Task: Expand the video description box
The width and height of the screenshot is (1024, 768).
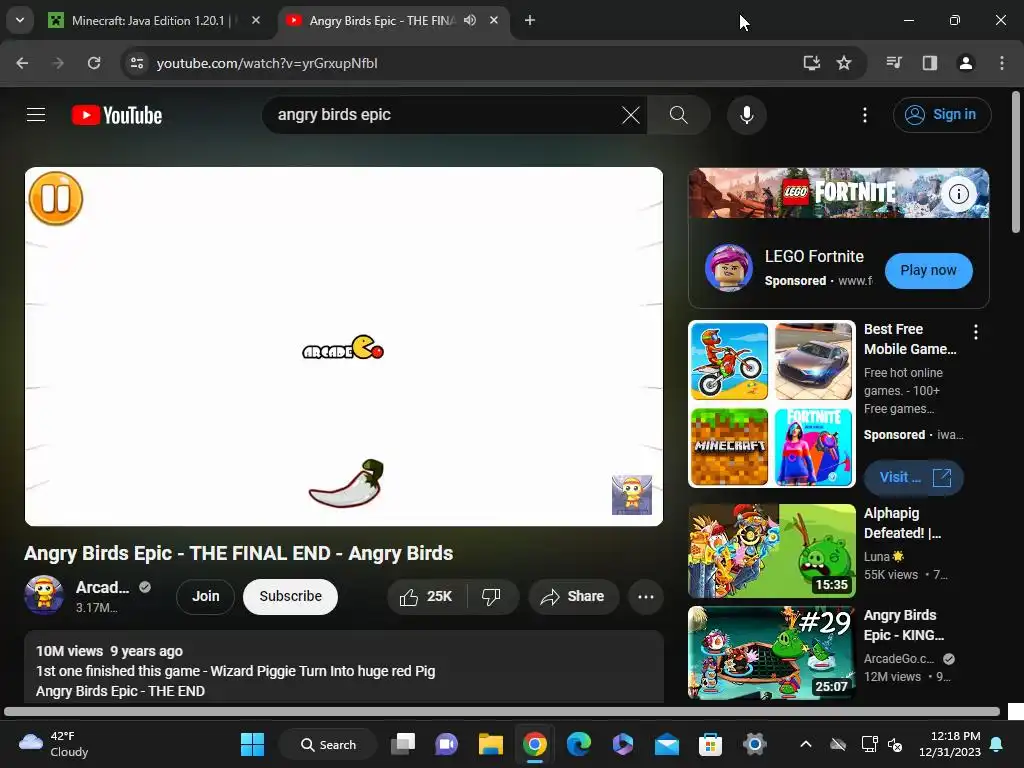Action: coord(344,667)
